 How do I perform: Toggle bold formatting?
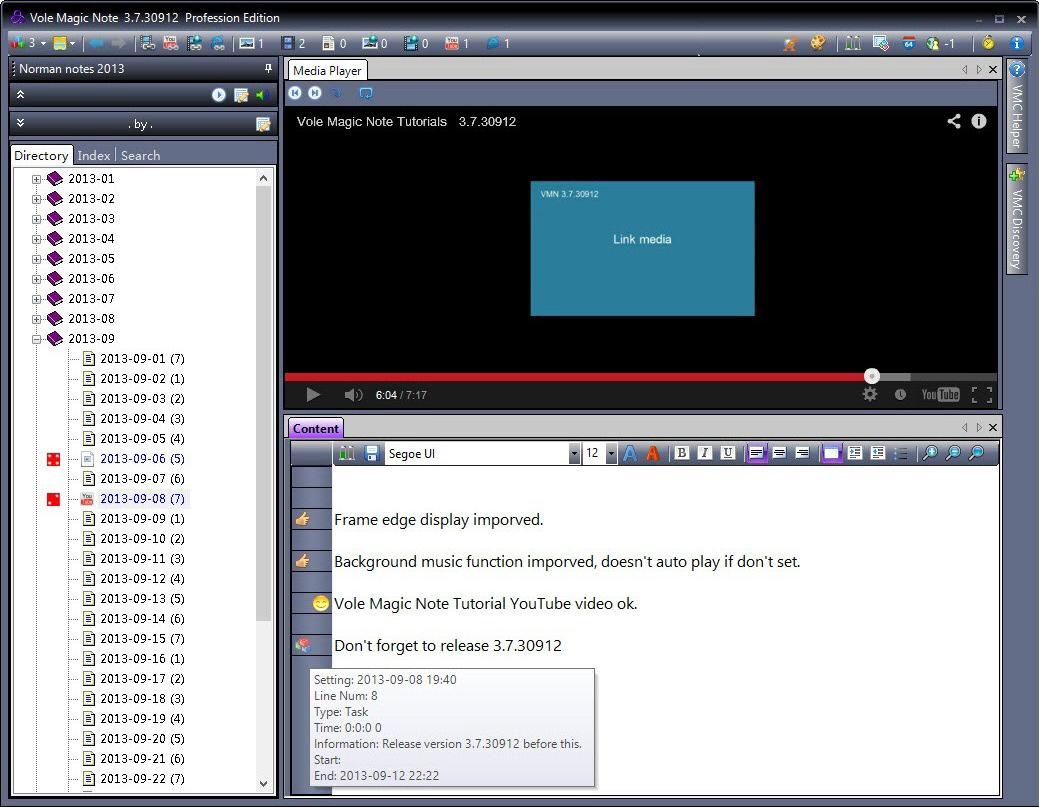point(682,453)
